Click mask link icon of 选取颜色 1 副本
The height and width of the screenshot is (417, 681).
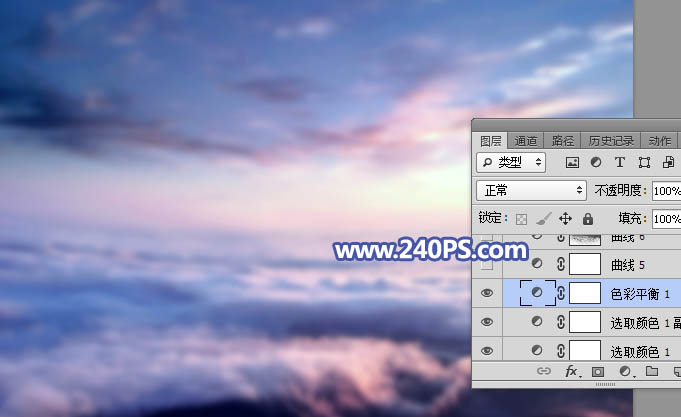click(561, 322)
